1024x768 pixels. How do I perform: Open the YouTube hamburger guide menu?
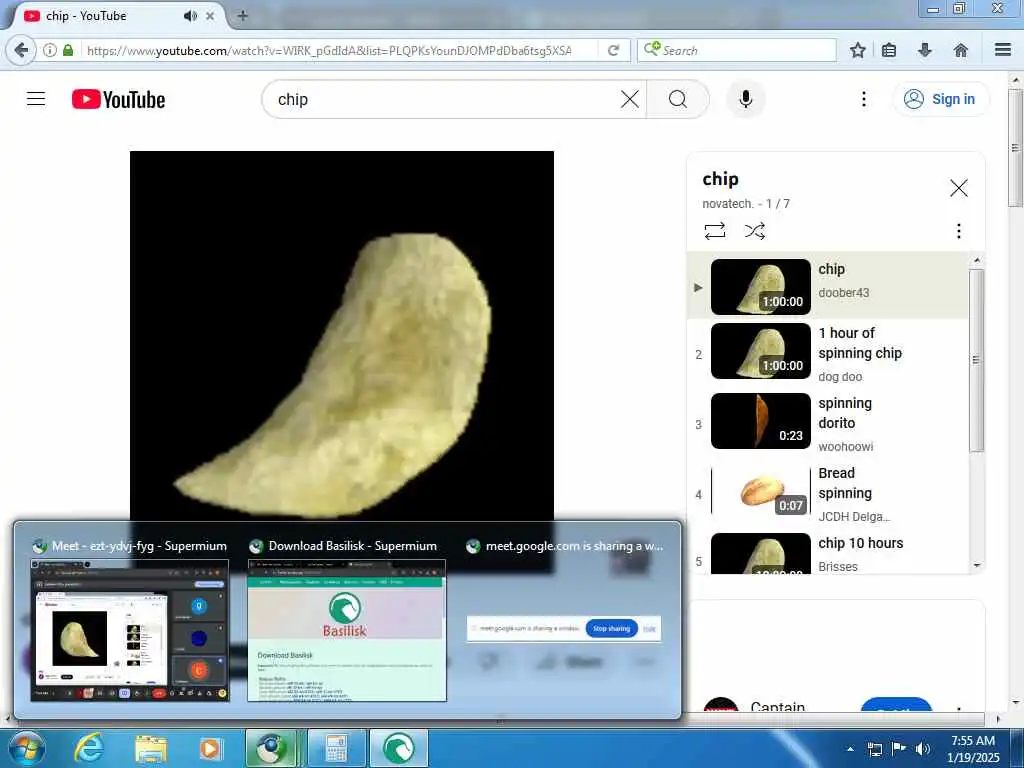36,99
